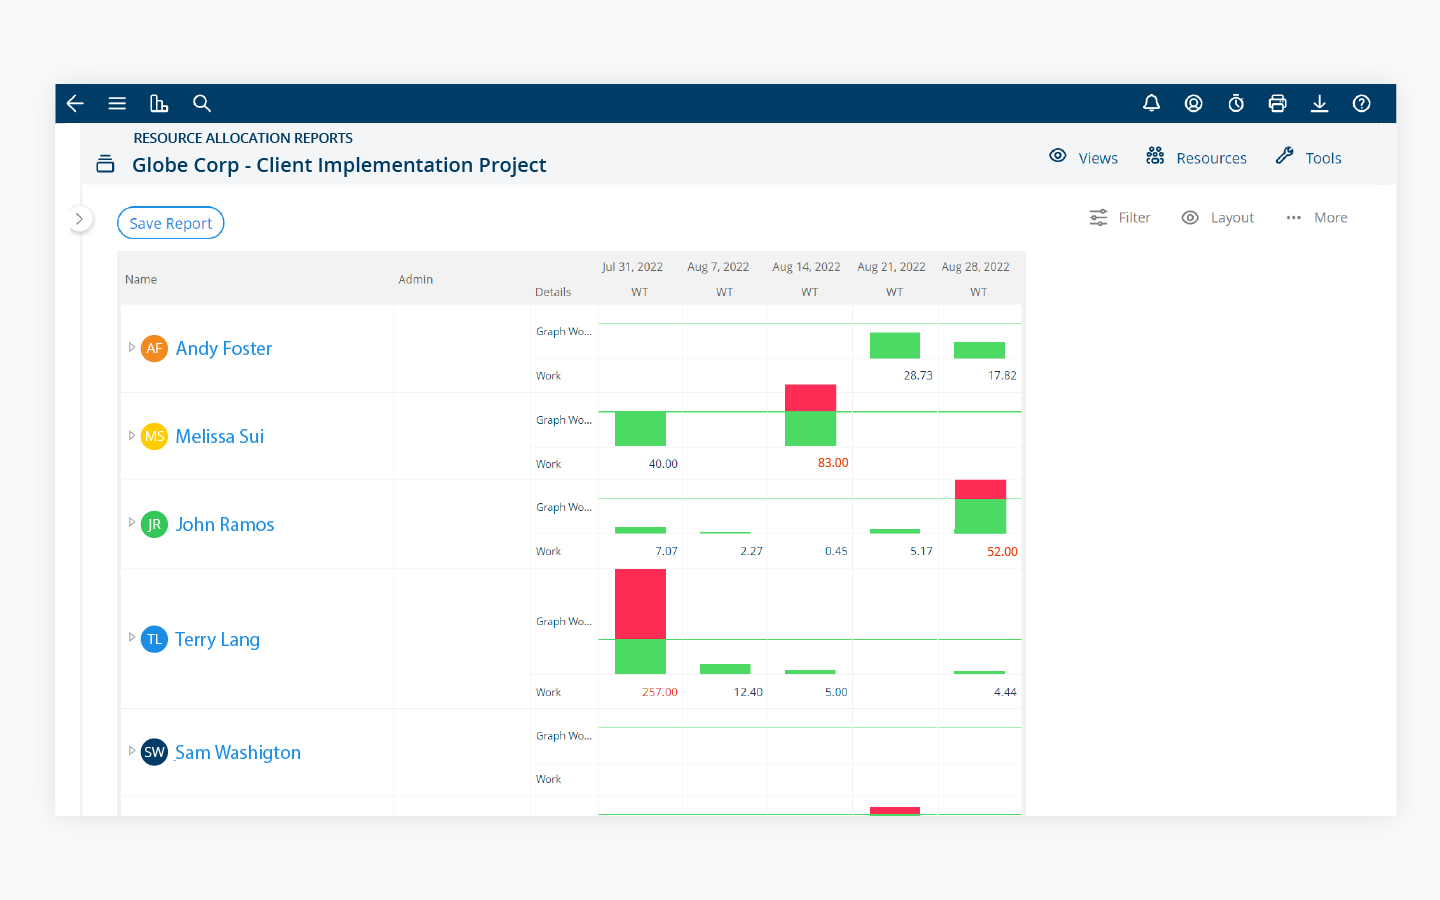Open the Filter options
The width and height of the screenshot is (1440, 900).
click(x=1119, y=217)
